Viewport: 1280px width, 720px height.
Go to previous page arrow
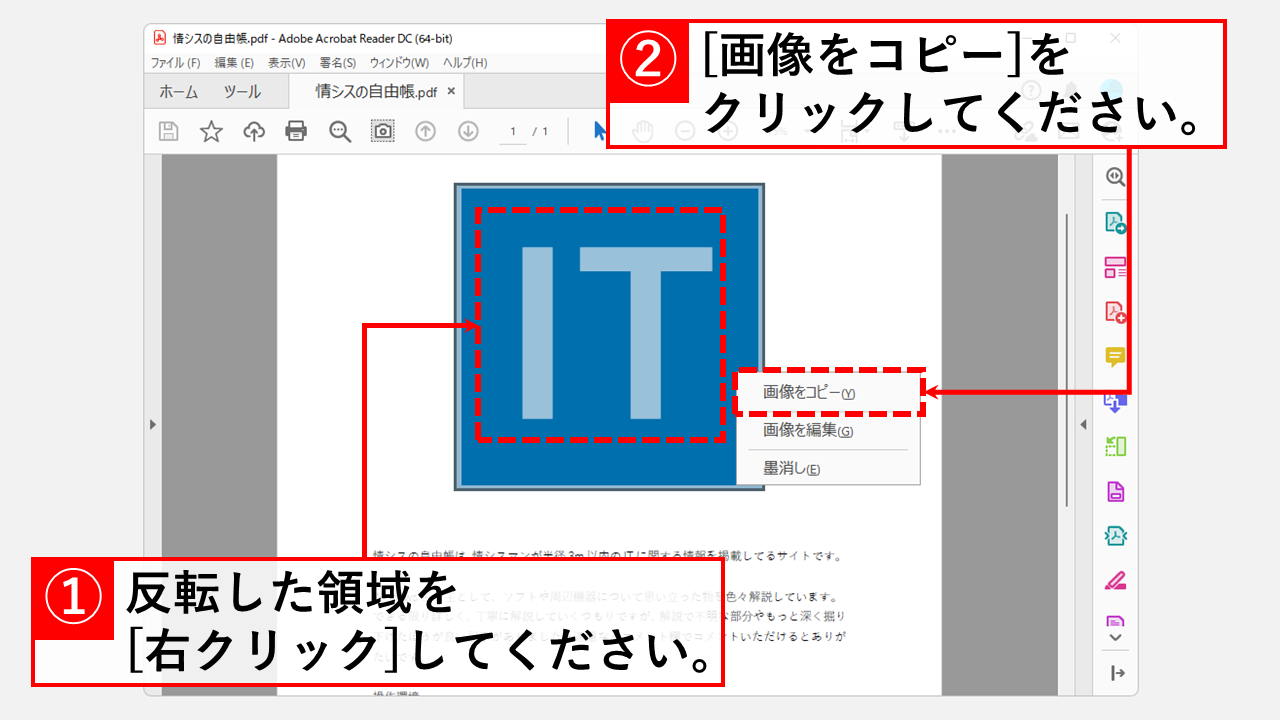coord(426,131)
